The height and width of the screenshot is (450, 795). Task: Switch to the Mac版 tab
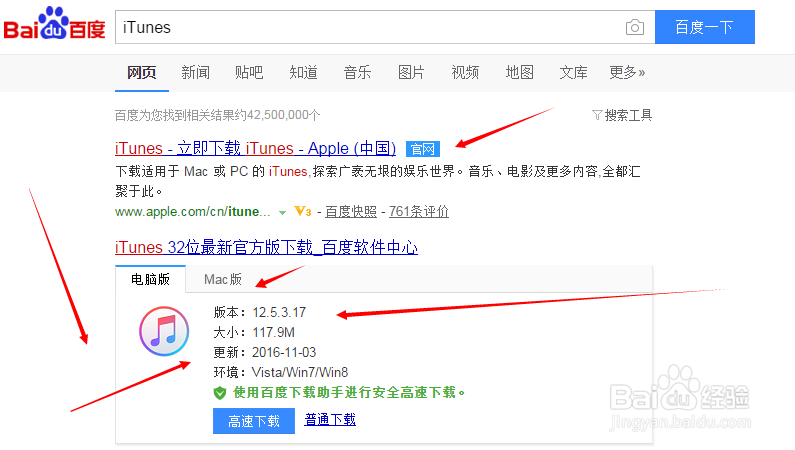pos(223,279)
